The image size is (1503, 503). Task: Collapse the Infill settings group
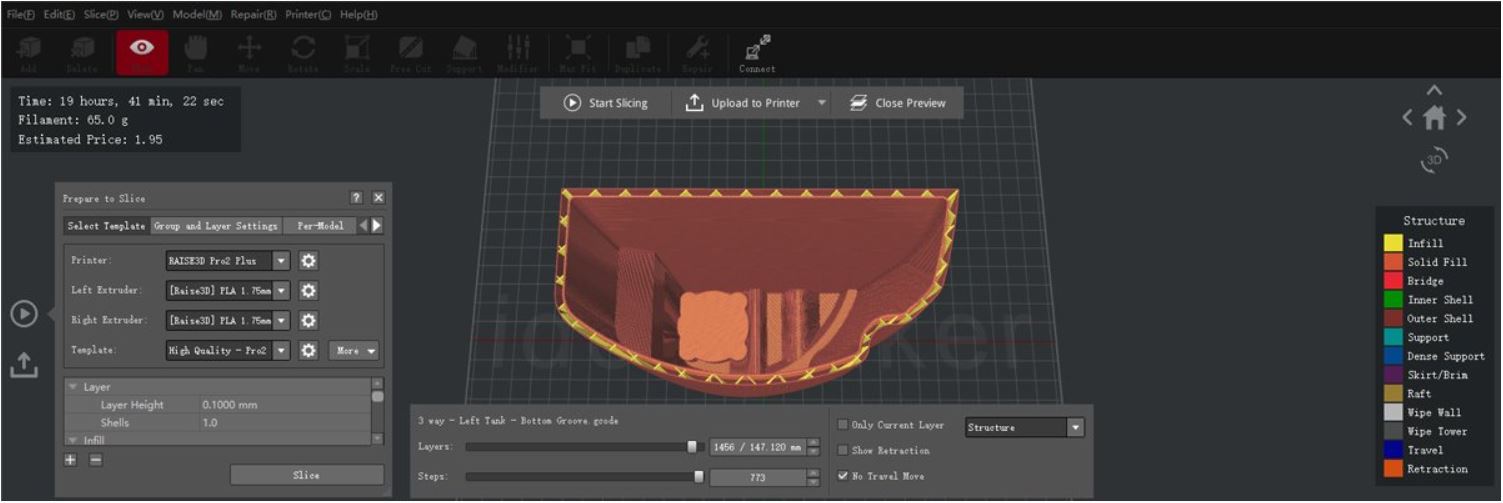72,440
